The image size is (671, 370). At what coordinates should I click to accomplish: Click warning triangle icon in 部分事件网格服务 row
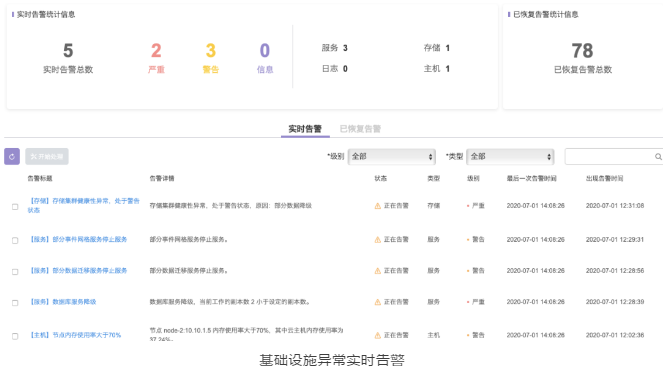coord(377,240)
